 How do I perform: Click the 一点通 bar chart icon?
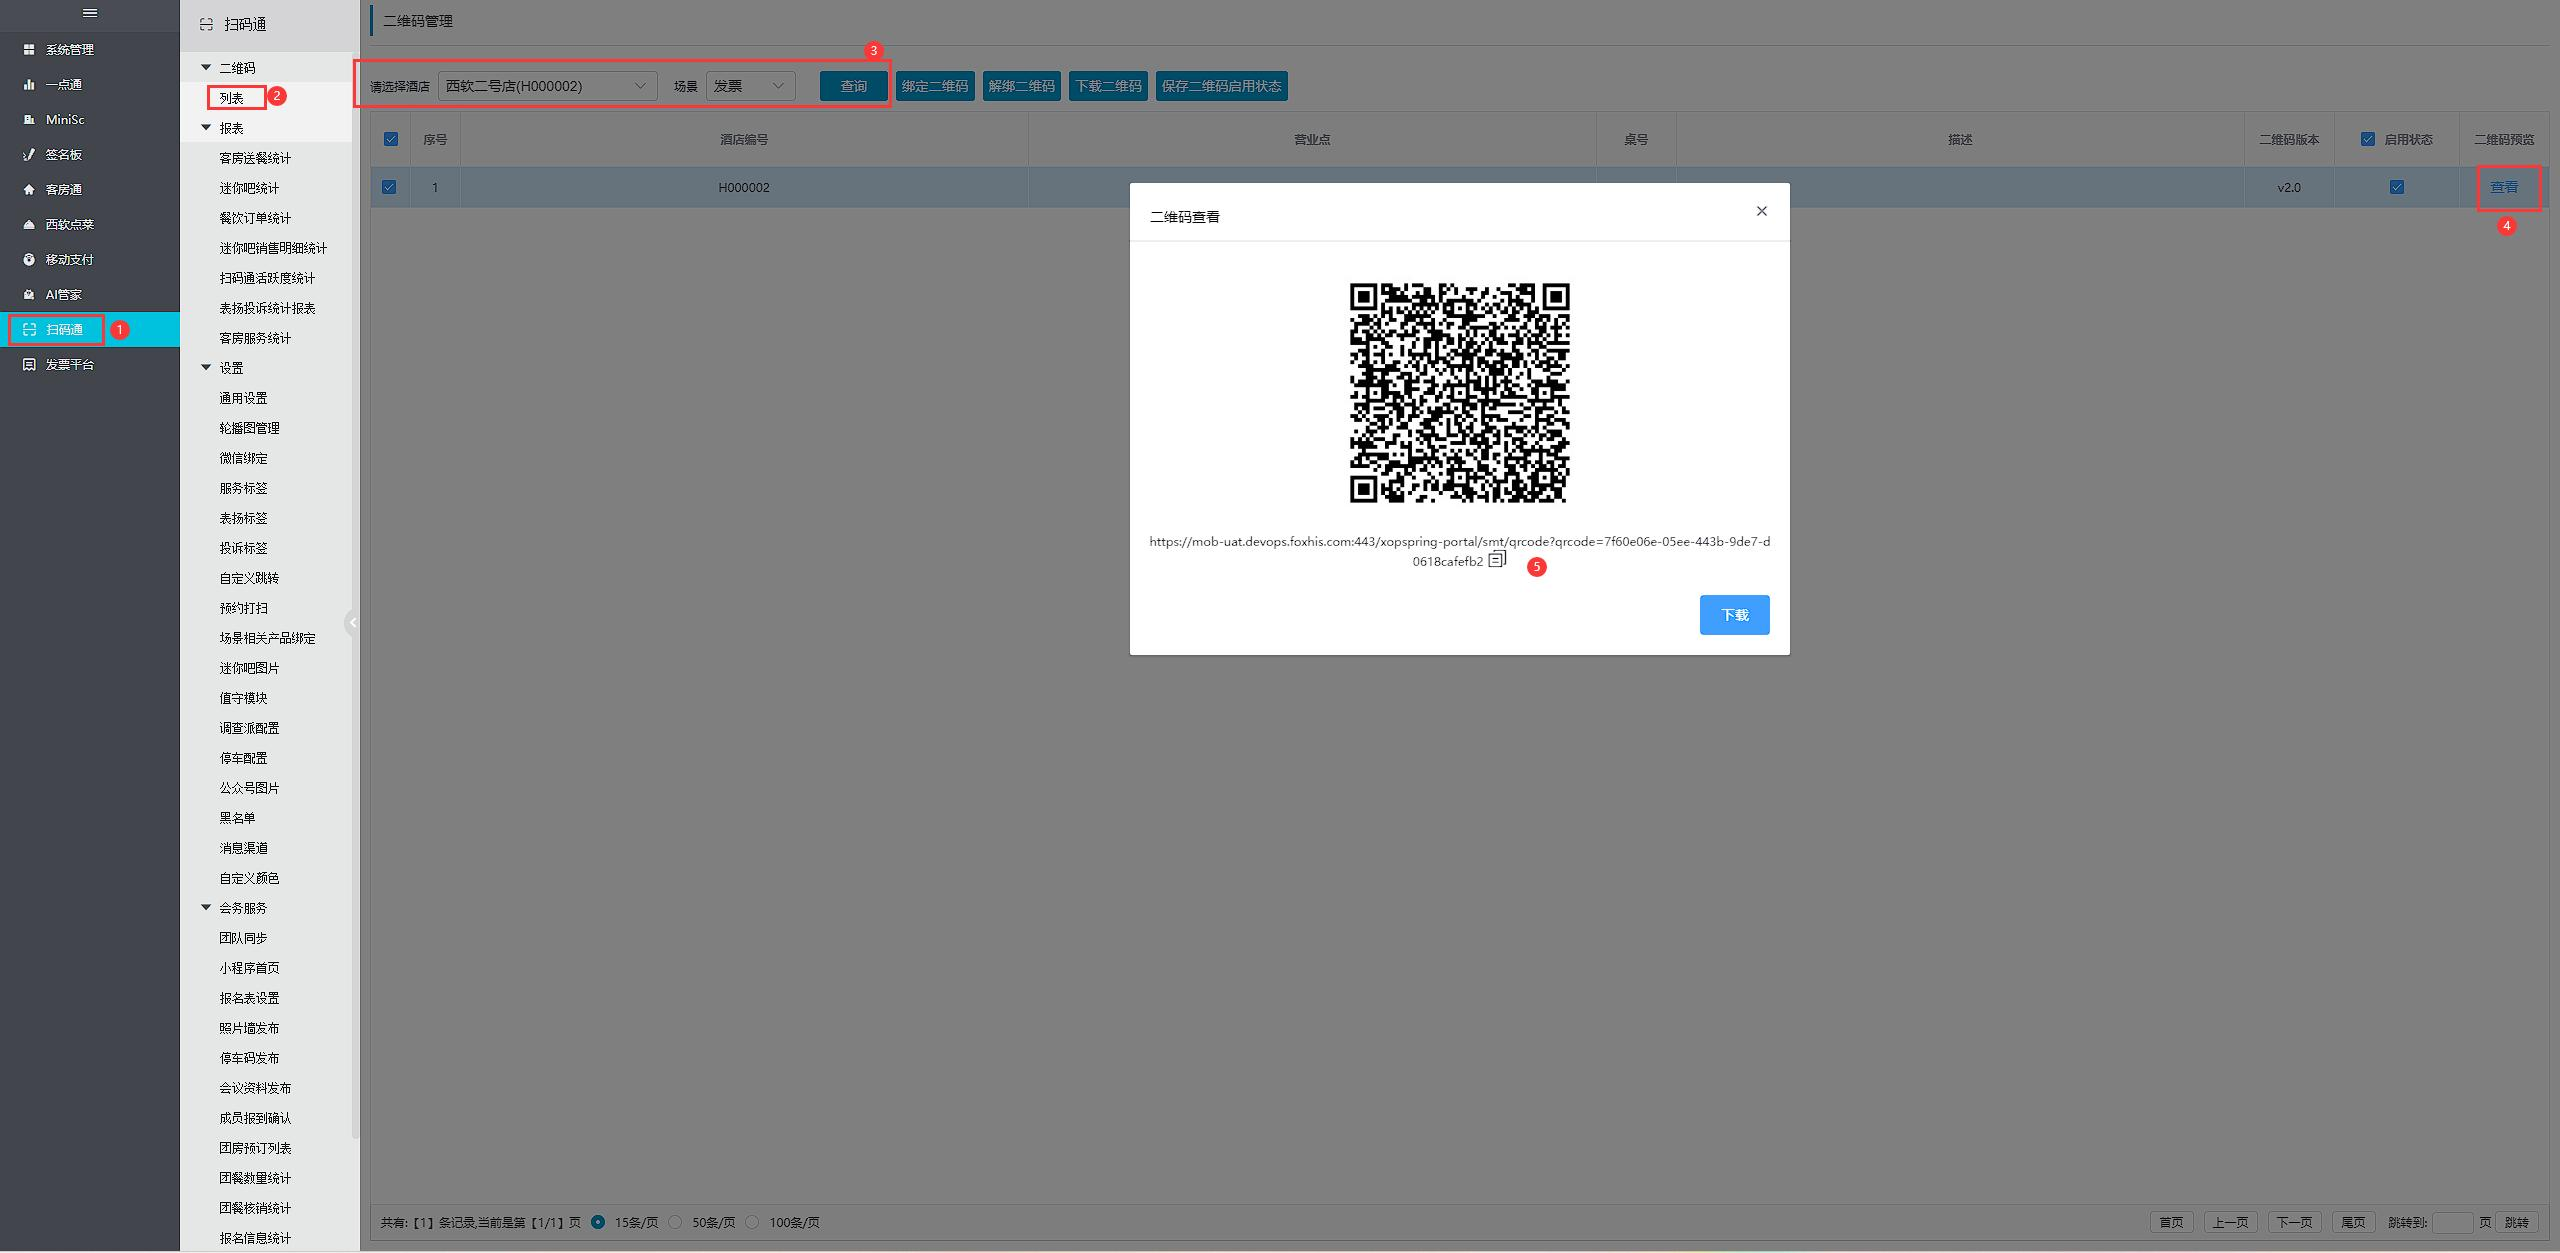tap(29, 84)
